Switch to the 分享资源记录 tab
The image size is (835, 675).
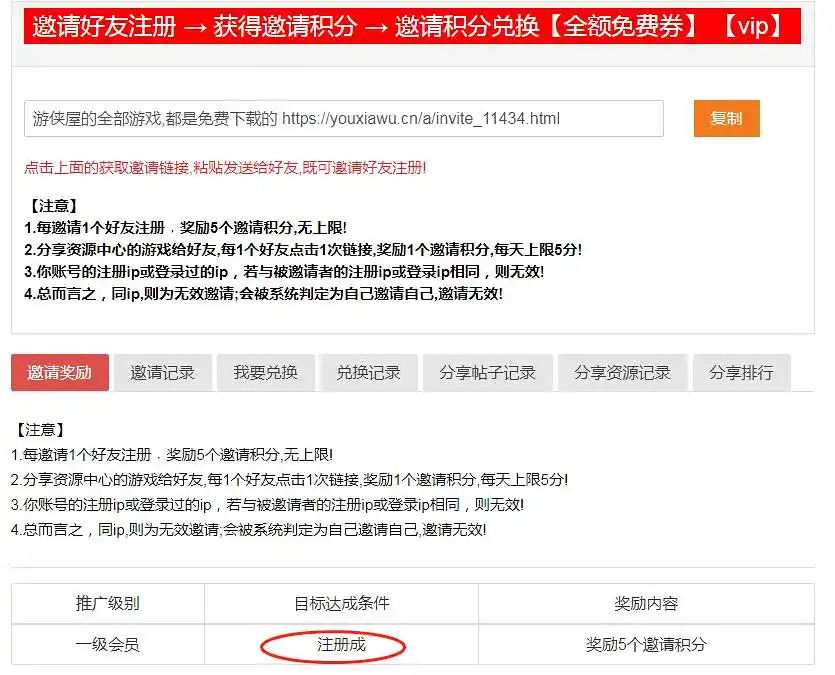tap(622, 373)
